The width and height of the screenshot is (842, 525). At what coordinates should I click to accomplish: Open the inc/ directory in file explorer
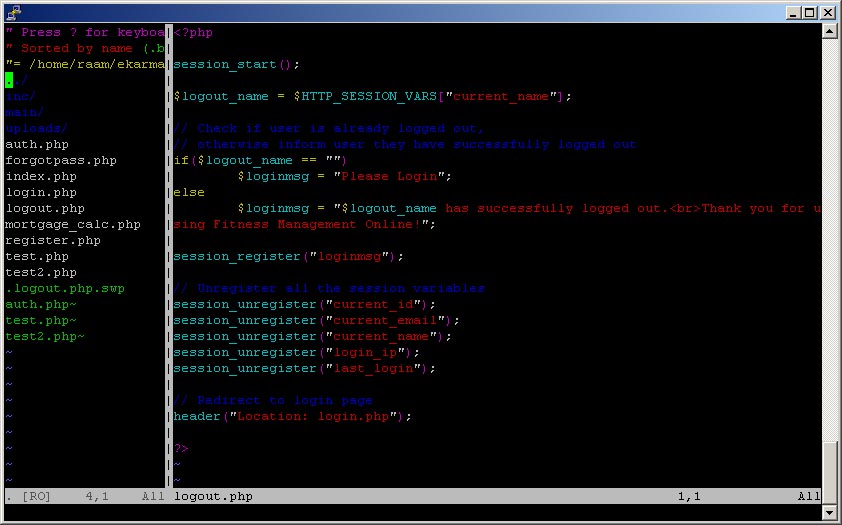[x=21, y=96]
